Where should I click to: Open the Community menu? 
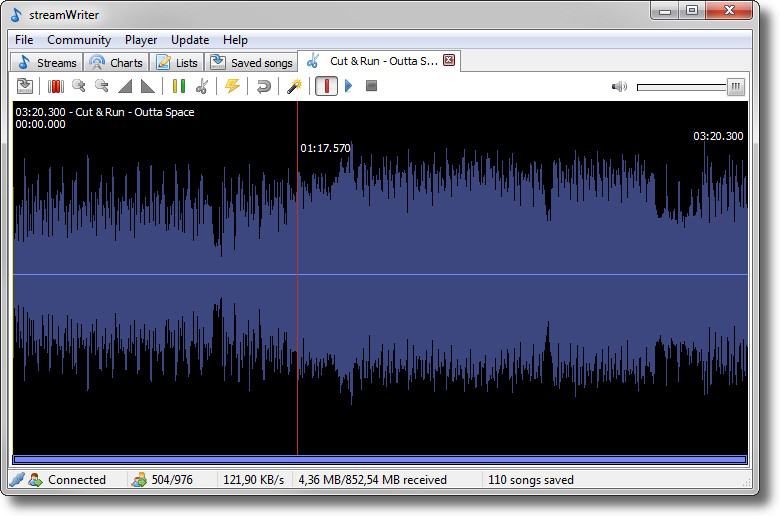pyautogui.click(x=79, y=40)
